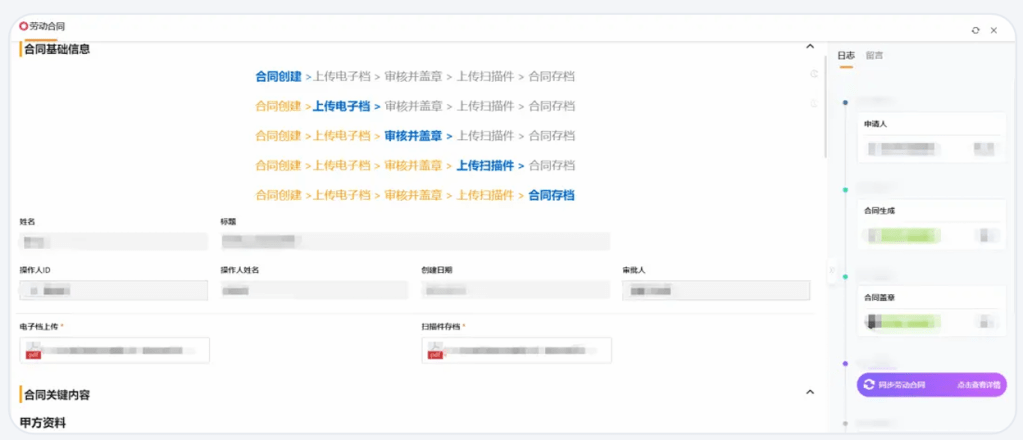Switch to the 日志 tab
Image resolution: width=1023 pixels, height=440 pixels.
845,55
